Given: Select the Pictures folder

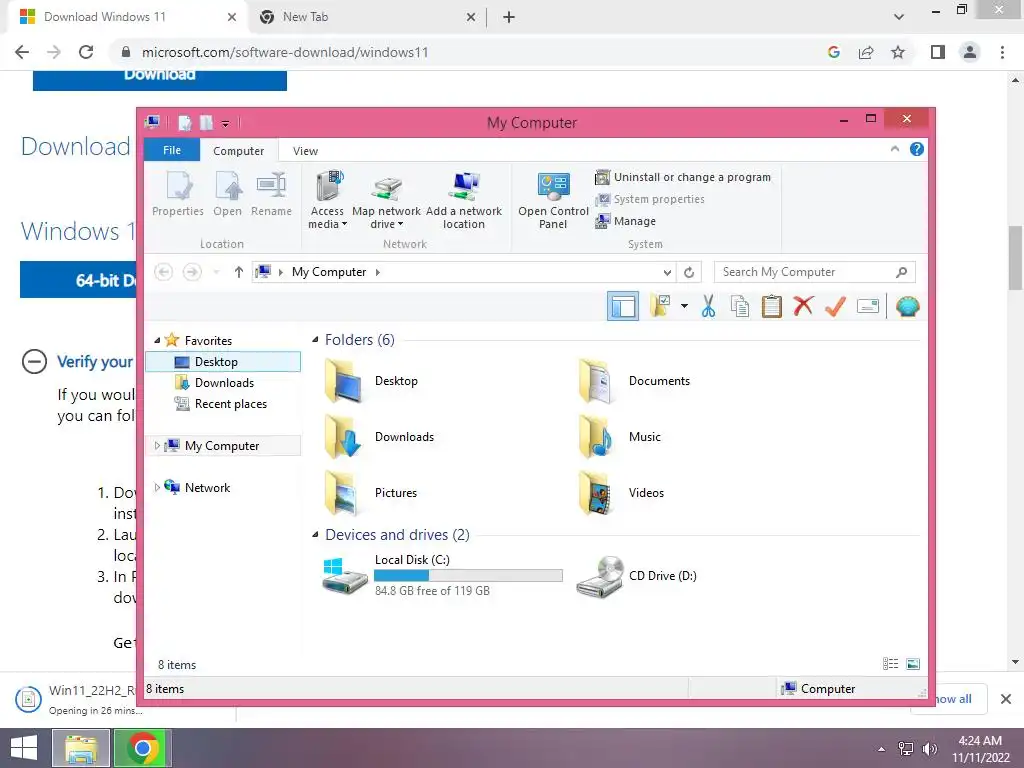Looking at the screenshot, I should (x=371, y=493).
